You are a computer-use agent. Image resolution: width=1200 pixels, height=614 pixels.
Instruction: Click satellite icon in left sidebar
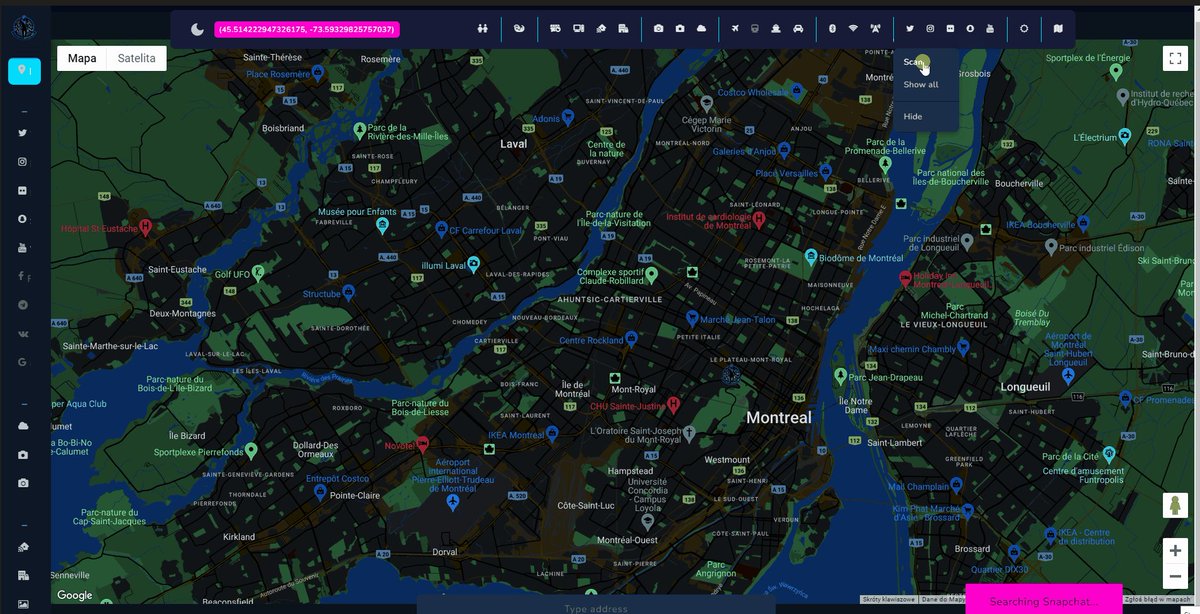point(23,547)
